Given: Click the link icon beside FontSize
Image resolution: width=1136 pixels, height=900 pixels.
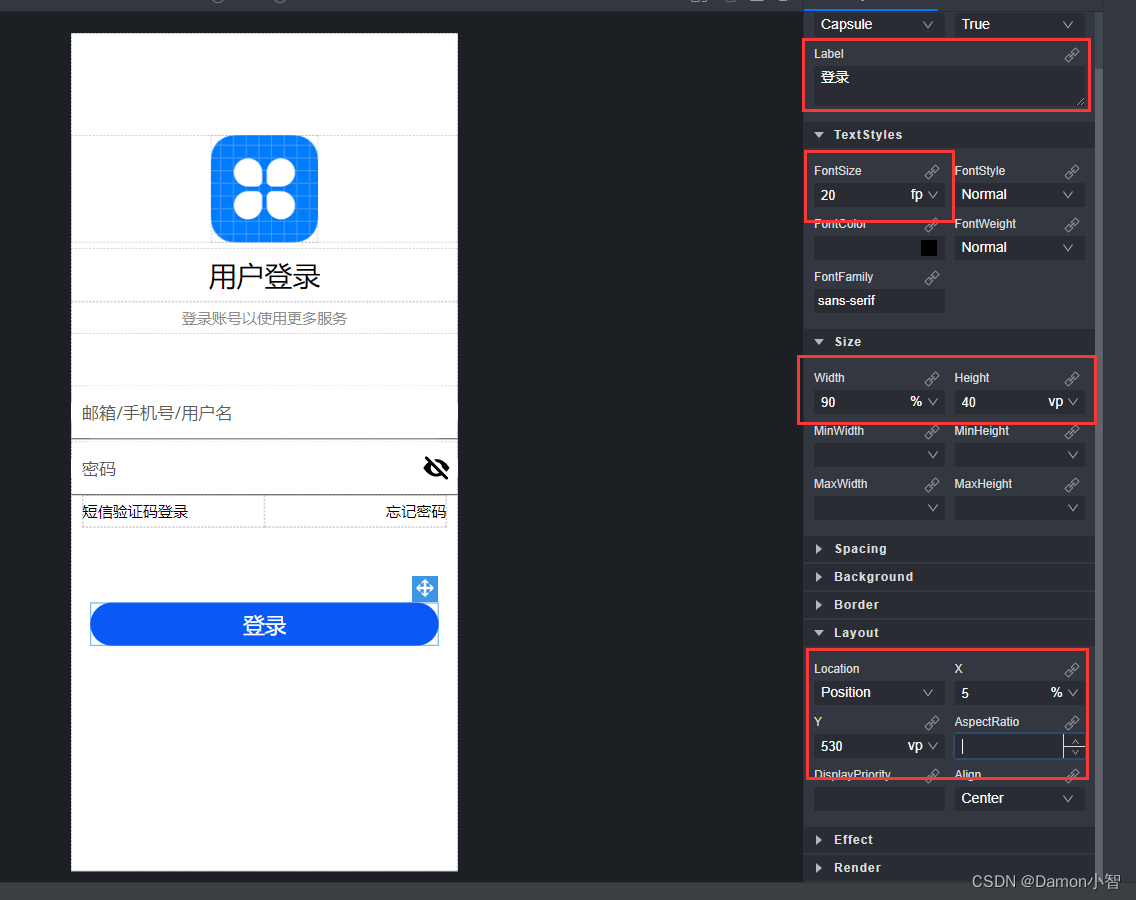Looking at the screenshot, I should tap(932, 171).
